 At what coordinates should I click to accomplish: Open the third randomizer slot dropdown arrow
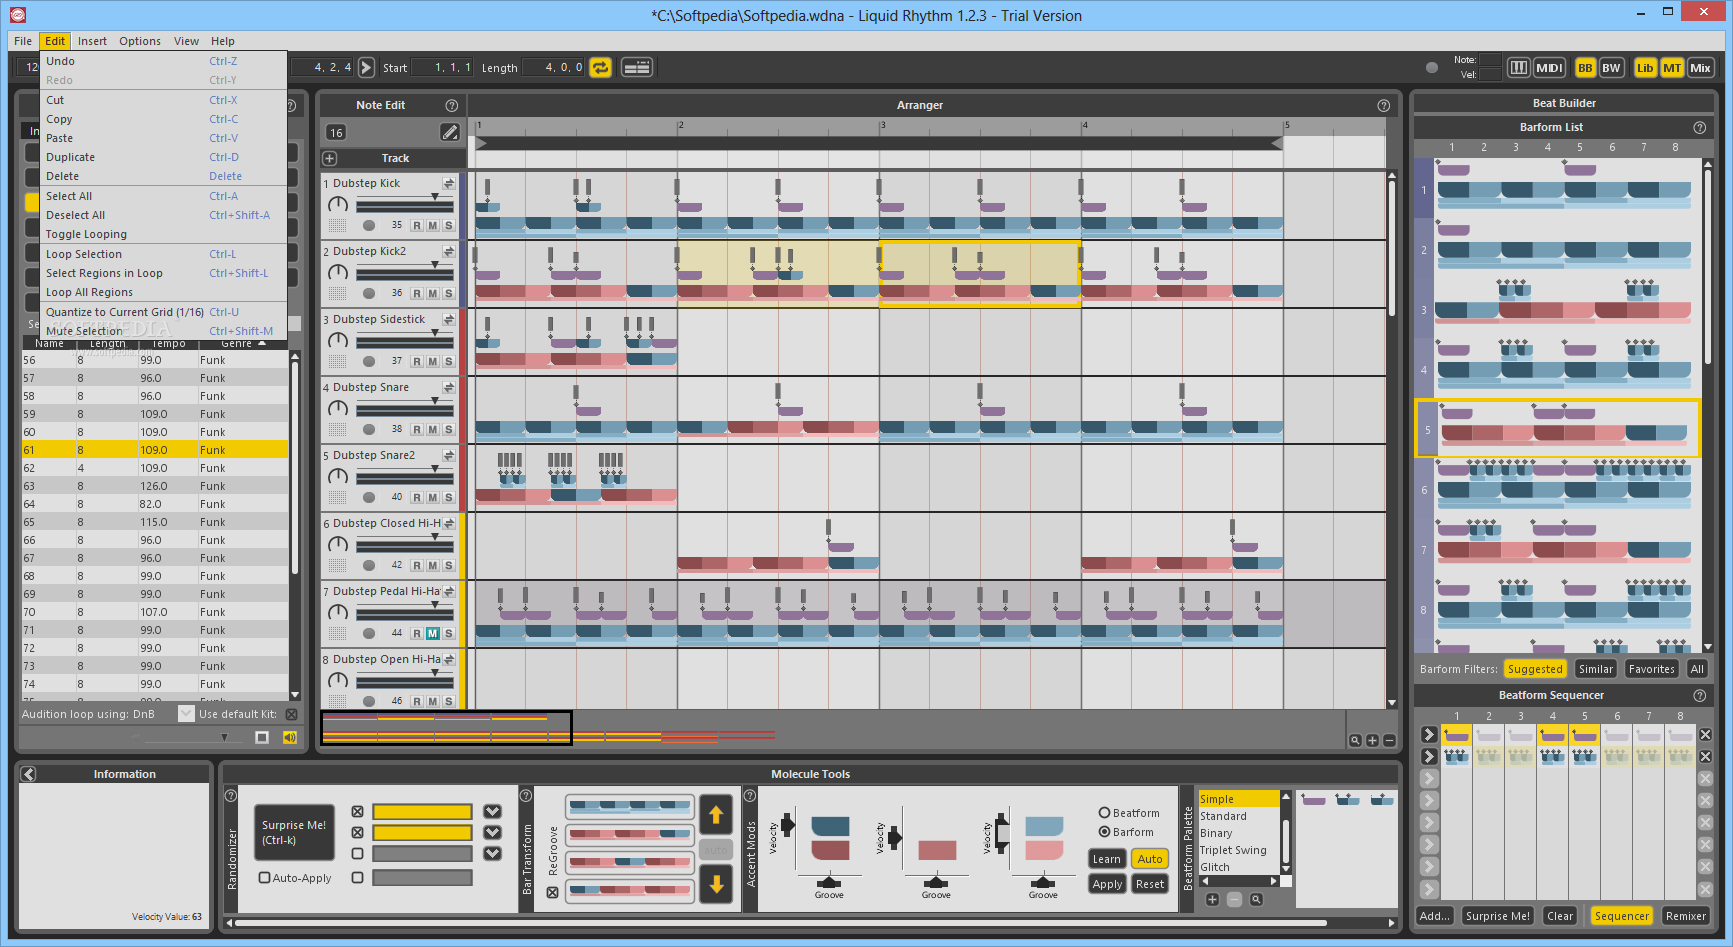(x=492, y=853)
